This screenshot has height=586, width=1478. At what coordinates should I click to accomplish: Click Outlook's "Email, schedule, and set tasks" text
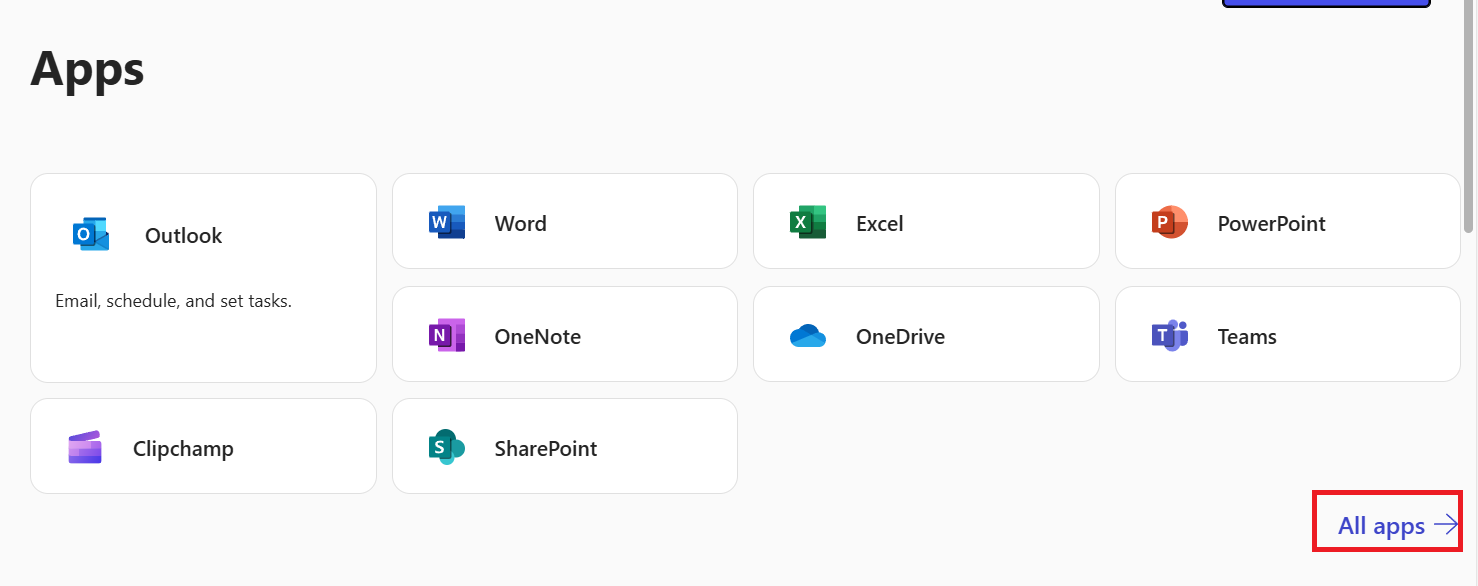173,301
